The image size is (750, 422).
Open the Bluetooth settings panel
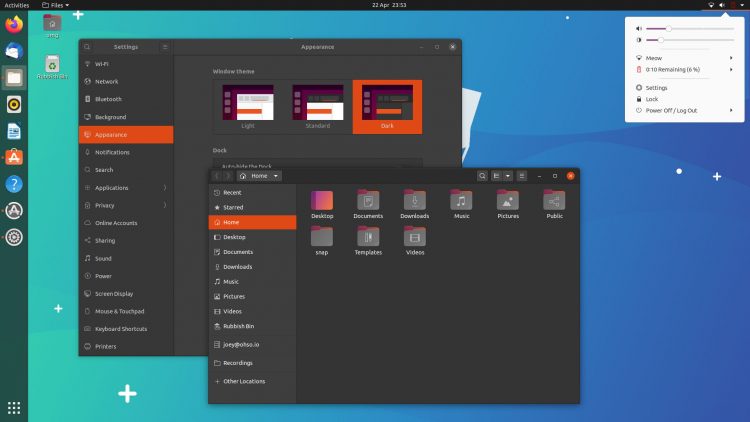(x=126, y=99)
